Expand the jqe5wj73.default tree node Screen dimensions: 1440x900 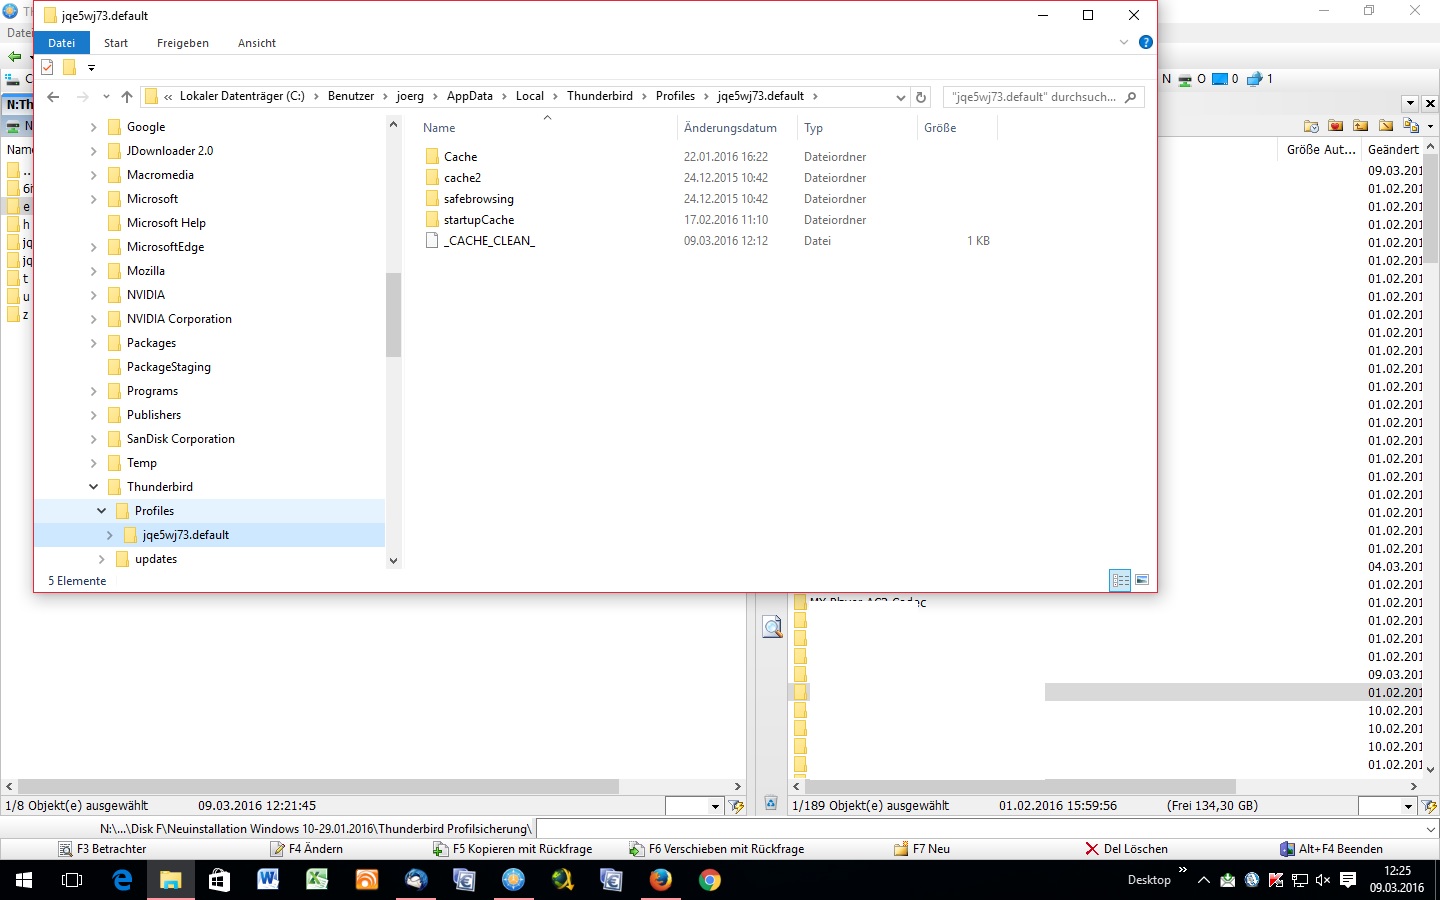[x=109, y=535]
